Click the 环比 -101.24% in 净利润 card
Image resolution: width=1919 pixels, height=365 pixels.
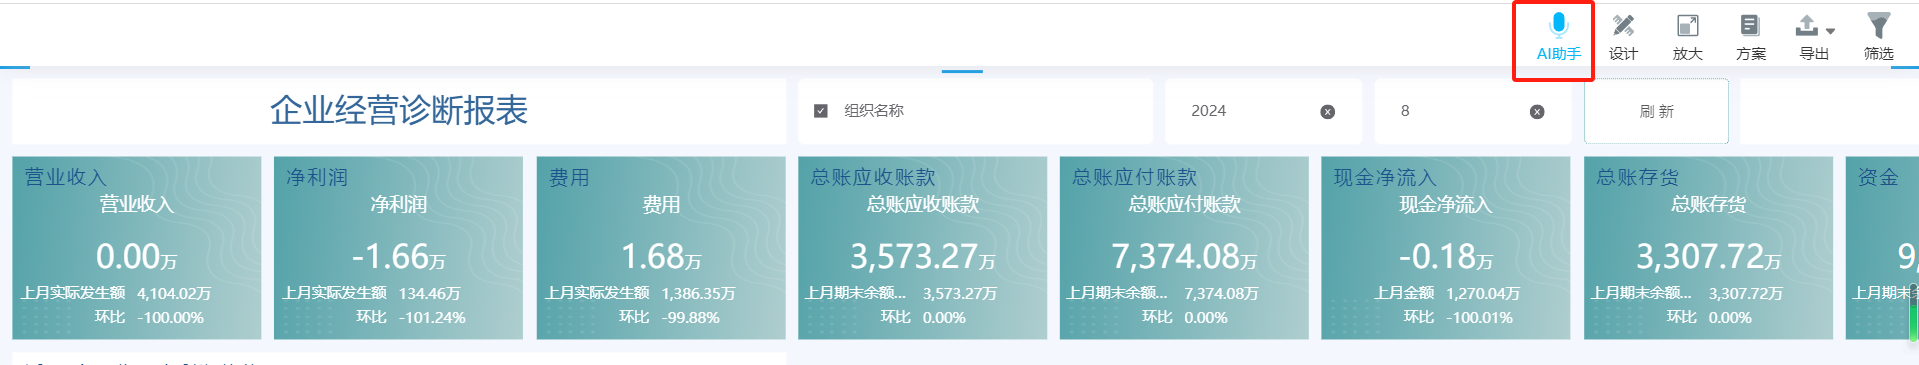(411, 317)
